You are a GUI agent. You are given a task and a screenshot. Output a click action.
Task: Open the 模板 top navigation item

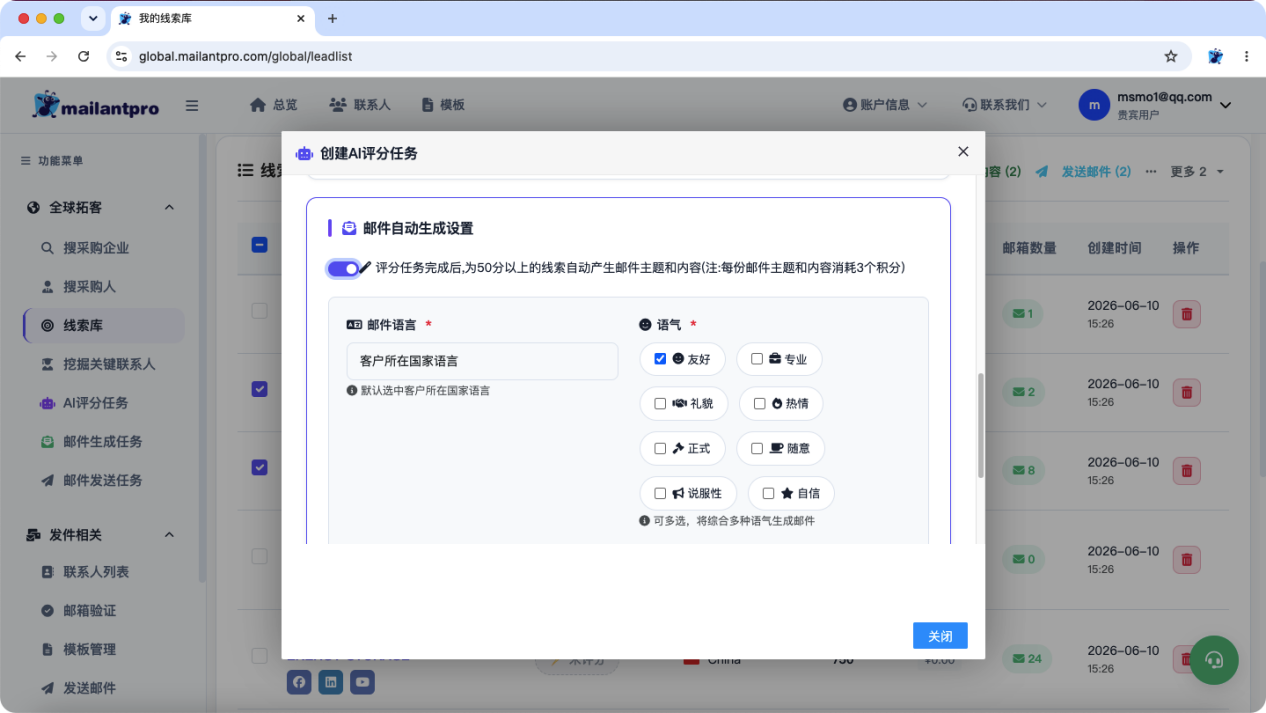point(443,105)
